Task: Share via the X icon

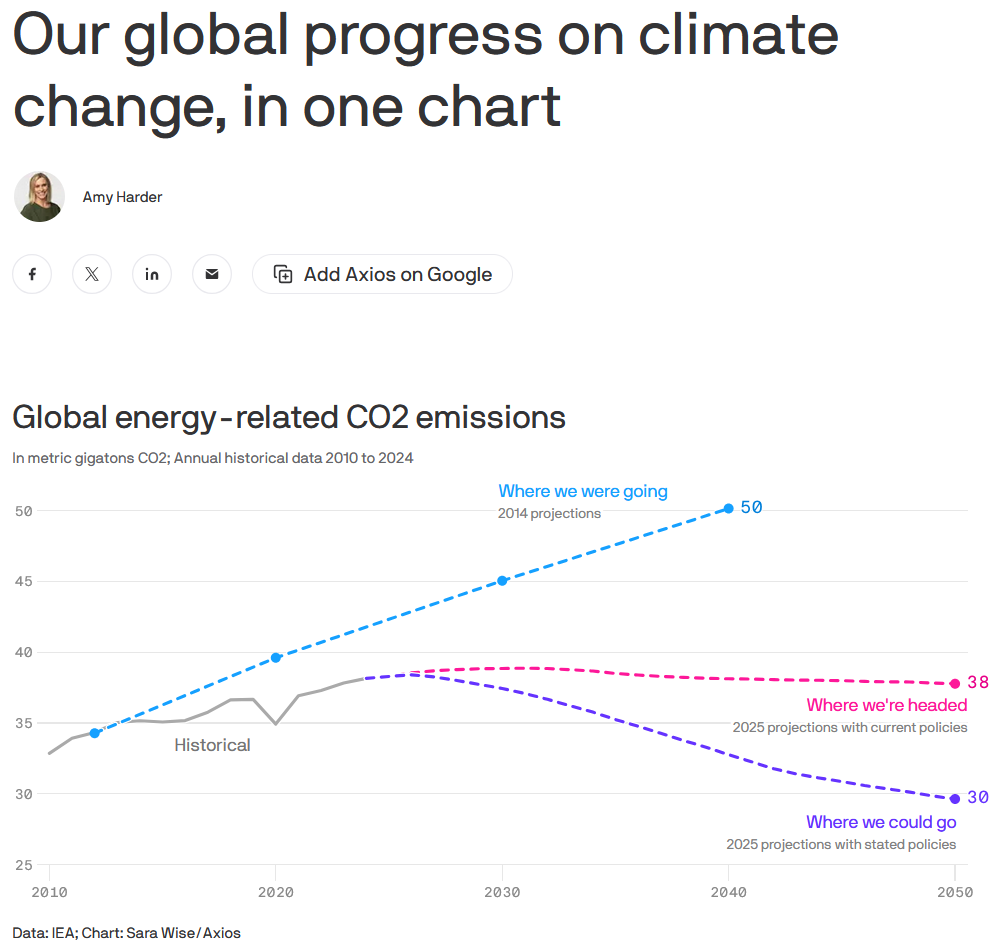Action: pyautogui.click(x=92, y=274)
